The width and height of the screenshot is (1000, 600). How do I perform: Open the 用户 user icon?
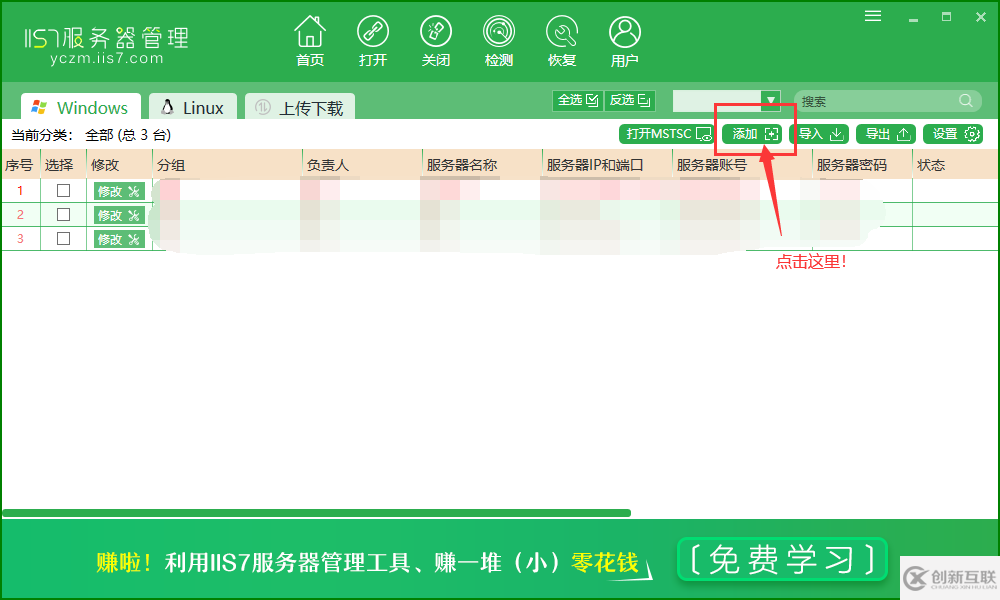(x=625, y=38)
